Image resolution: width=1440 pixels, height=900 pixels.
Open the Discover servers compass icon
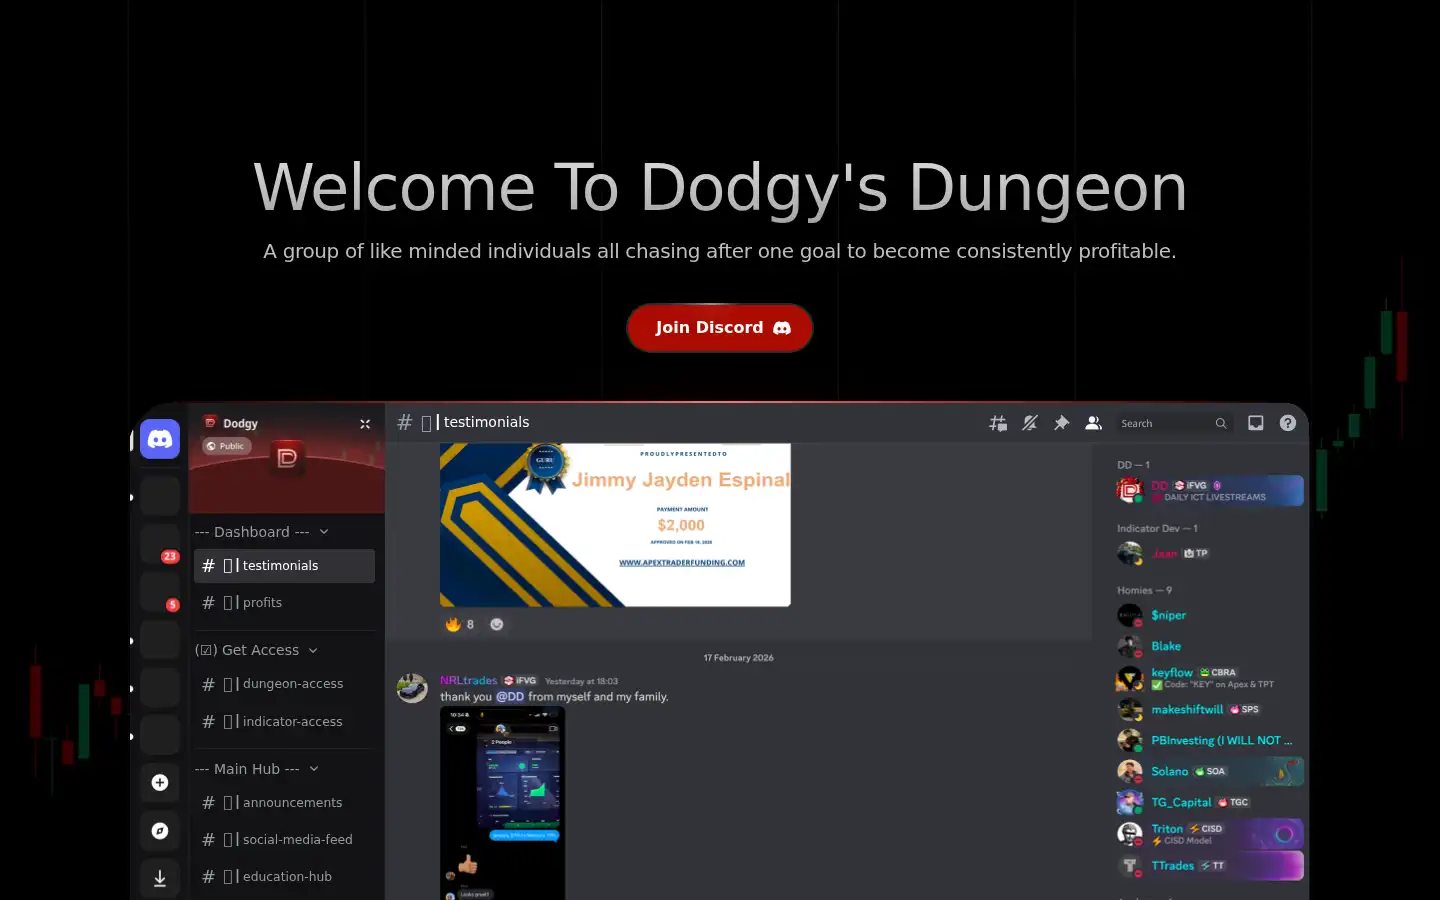(160, 831)
